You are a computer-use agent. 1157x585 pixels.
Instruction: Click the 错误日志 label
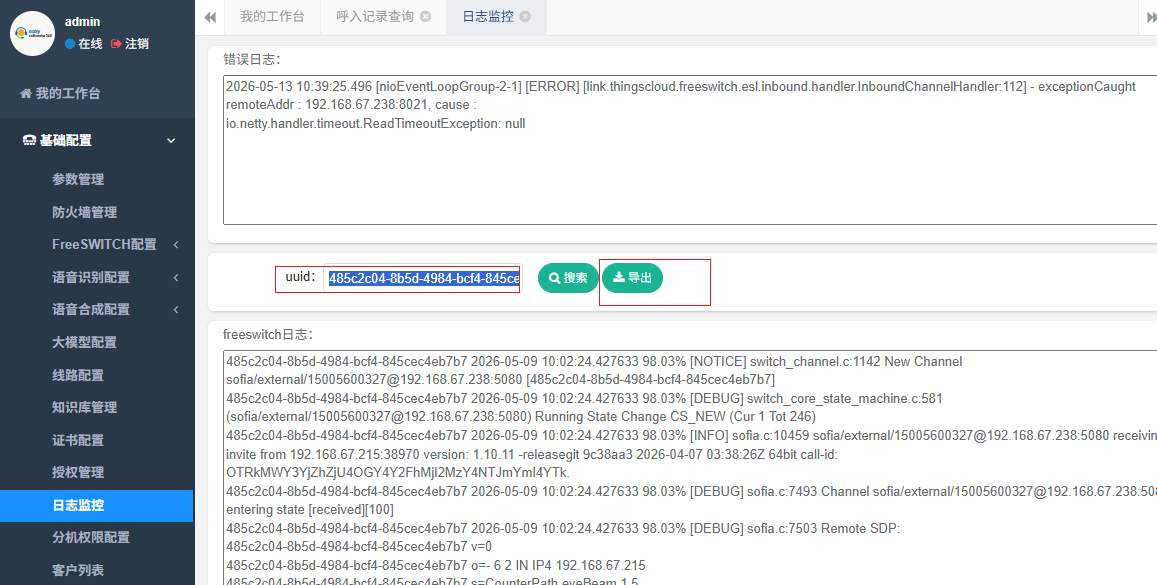(252, 60)
